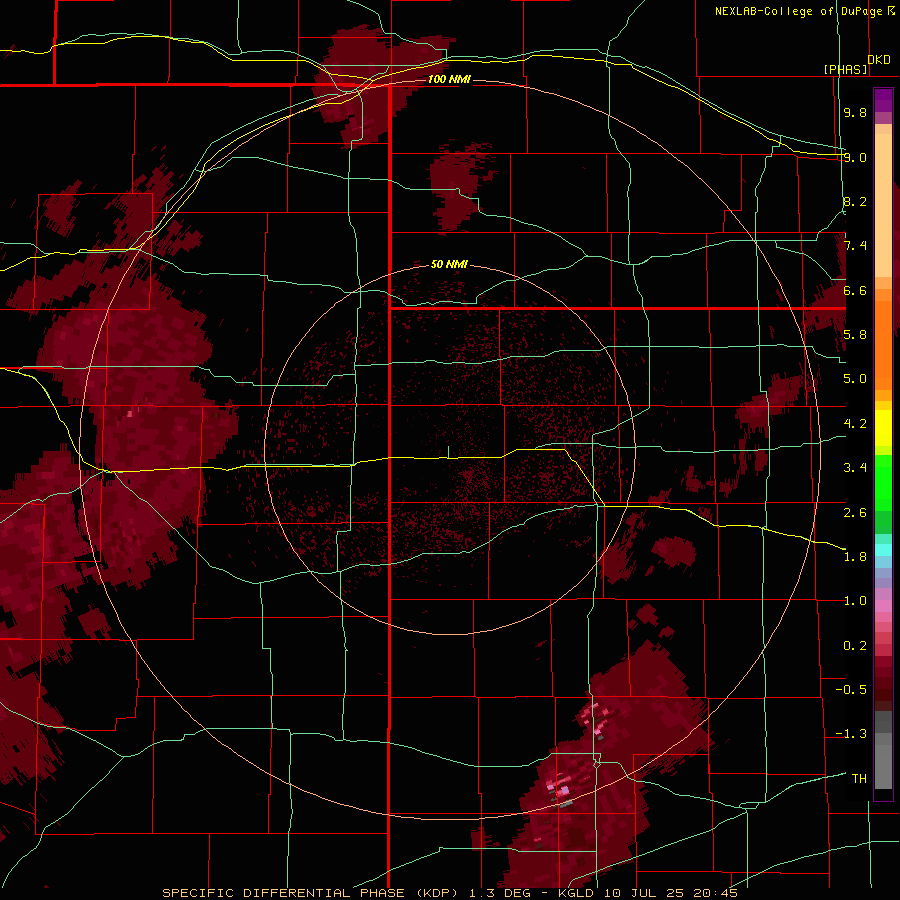The height and width of the screenshot is (900, 900).
Task: Click the 100 NMI range ring label
Action: tap(449, 79)
